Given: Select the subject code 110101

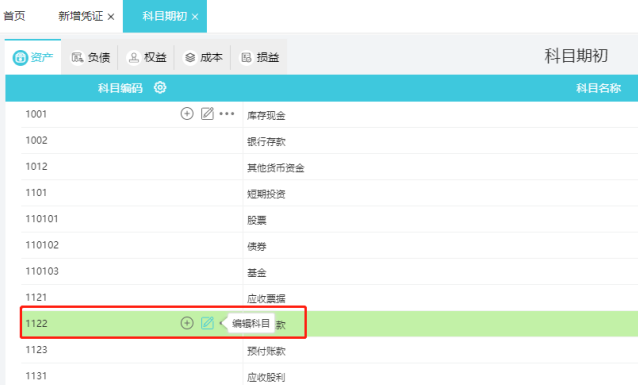Looking at the screenshot, I should pyautogui.click(x=42, y=219).
